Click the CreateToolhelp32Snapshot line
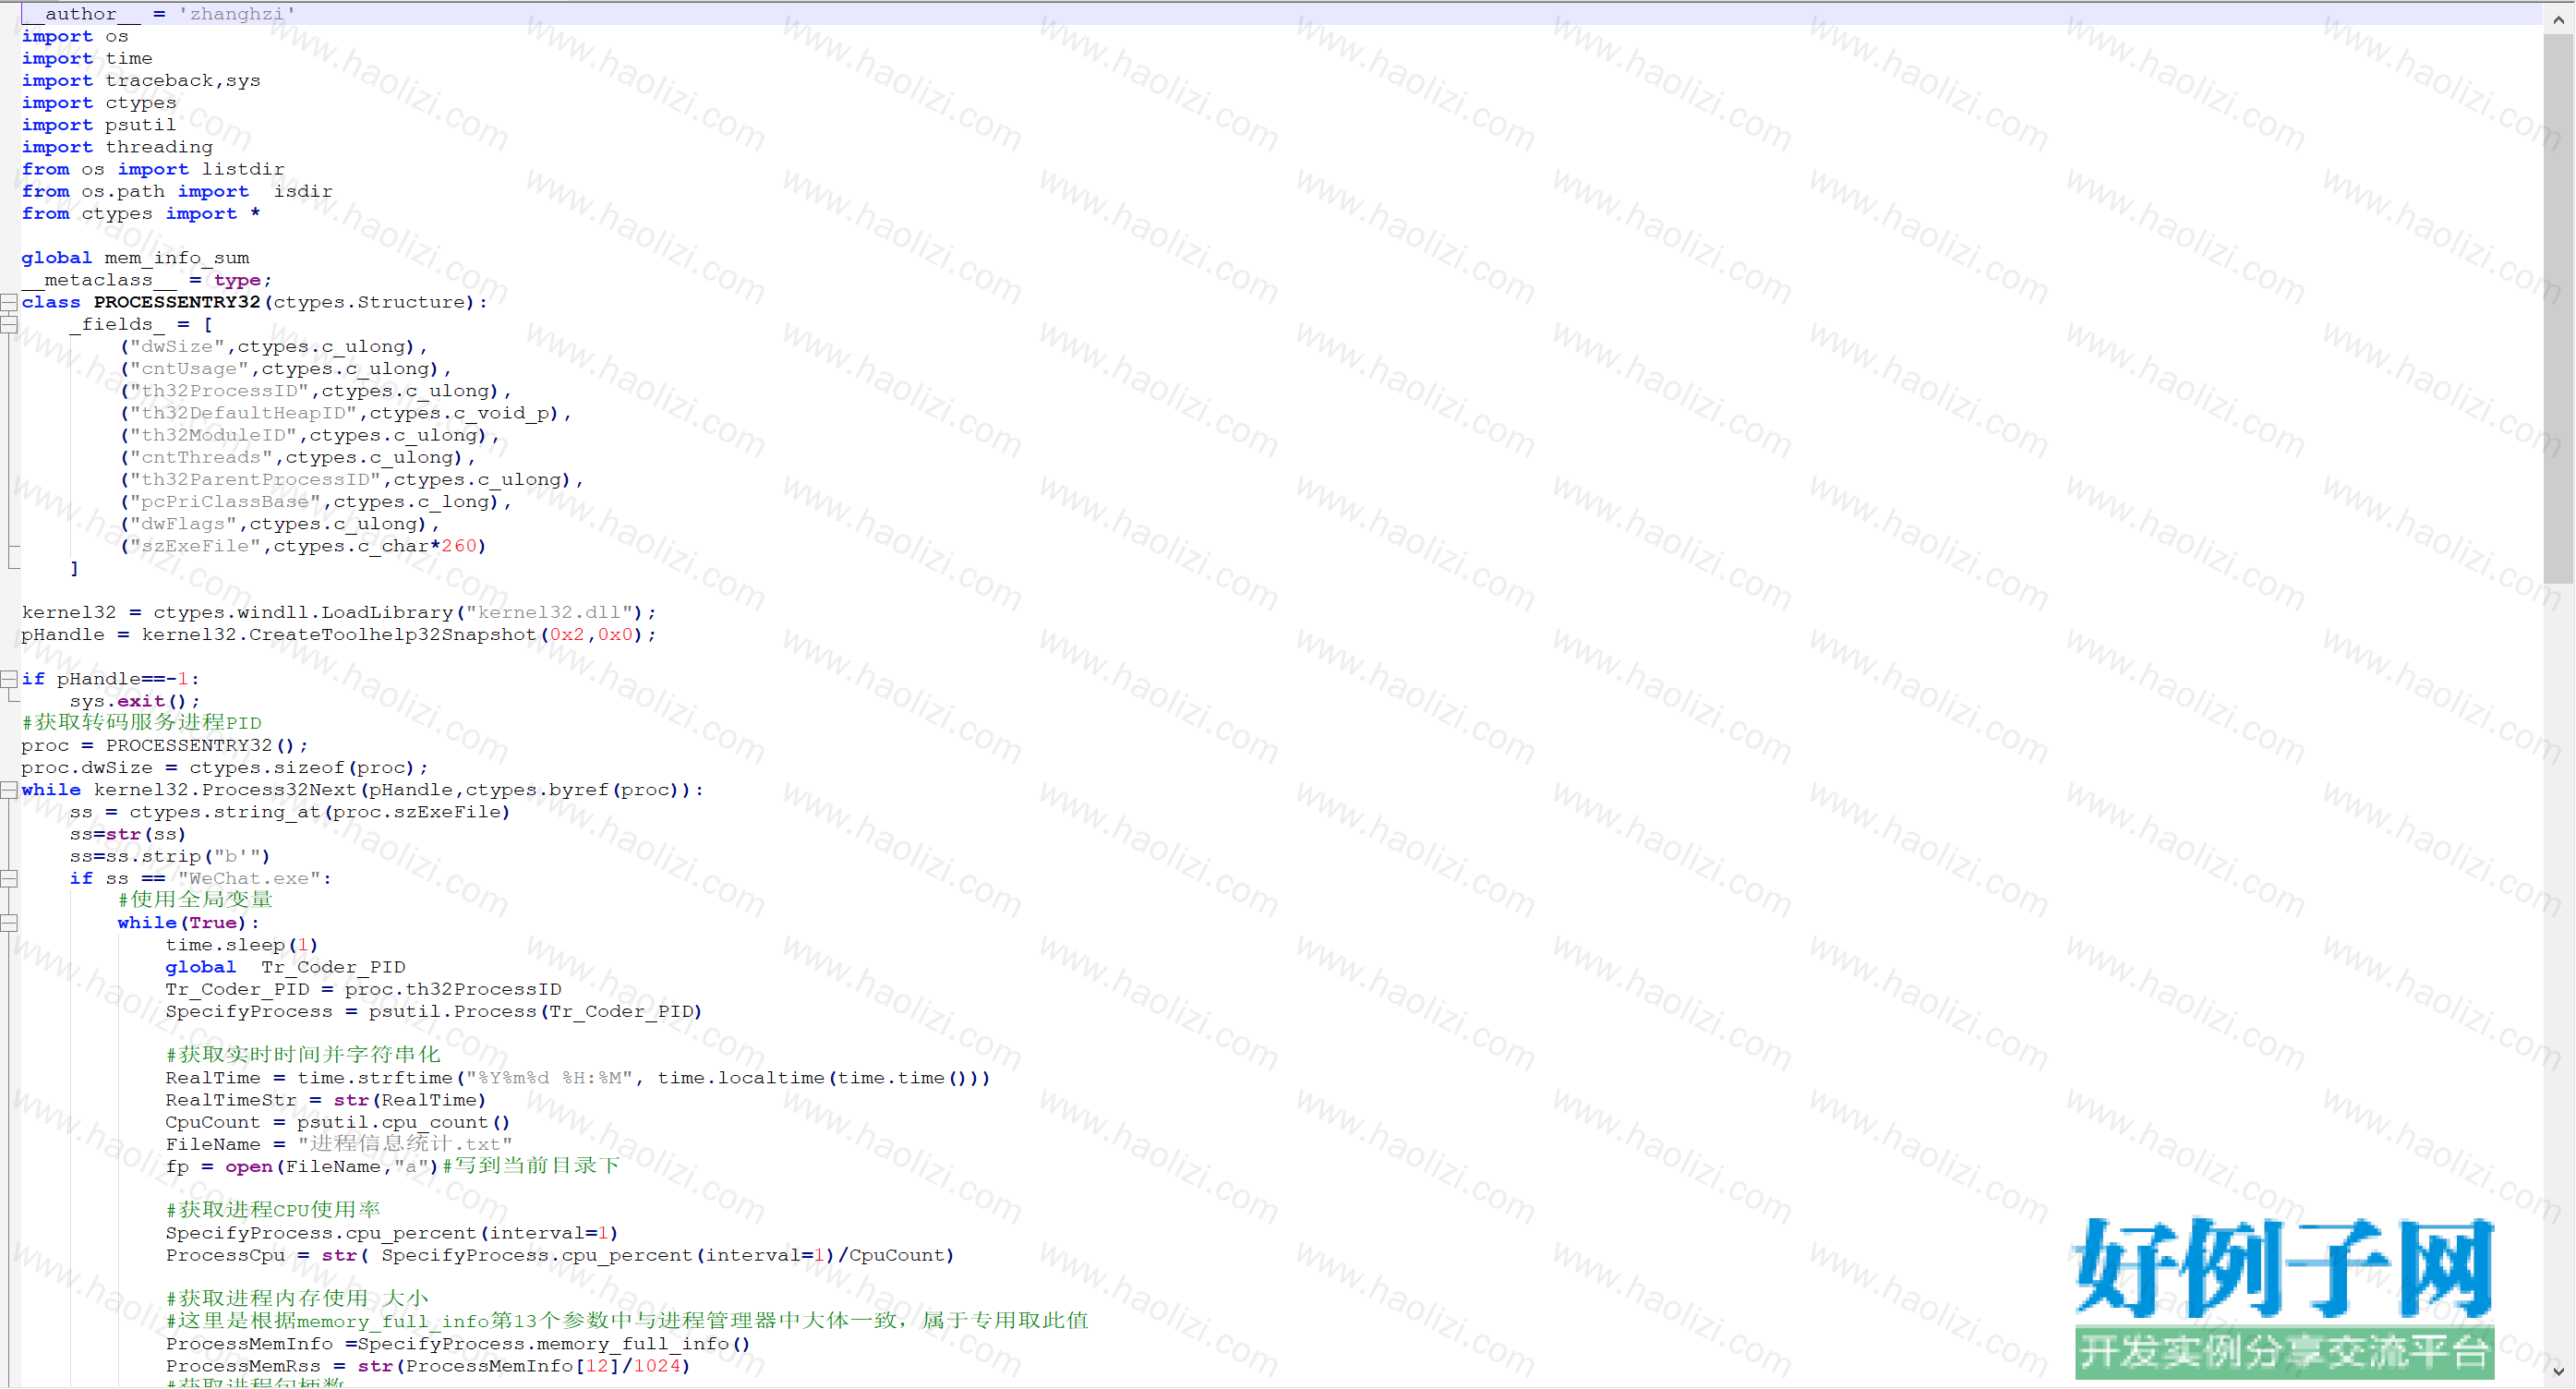 (x=340, y=635)
